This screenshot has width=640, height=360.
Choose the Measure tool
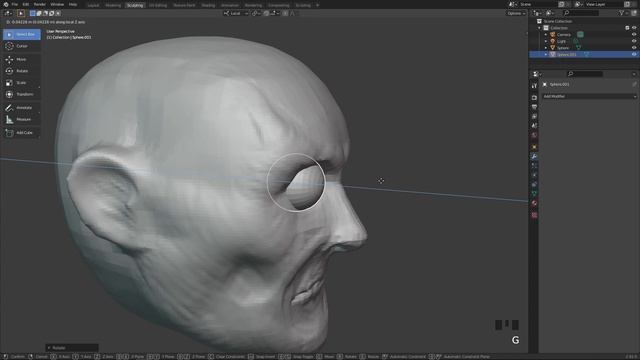(22, 119)
